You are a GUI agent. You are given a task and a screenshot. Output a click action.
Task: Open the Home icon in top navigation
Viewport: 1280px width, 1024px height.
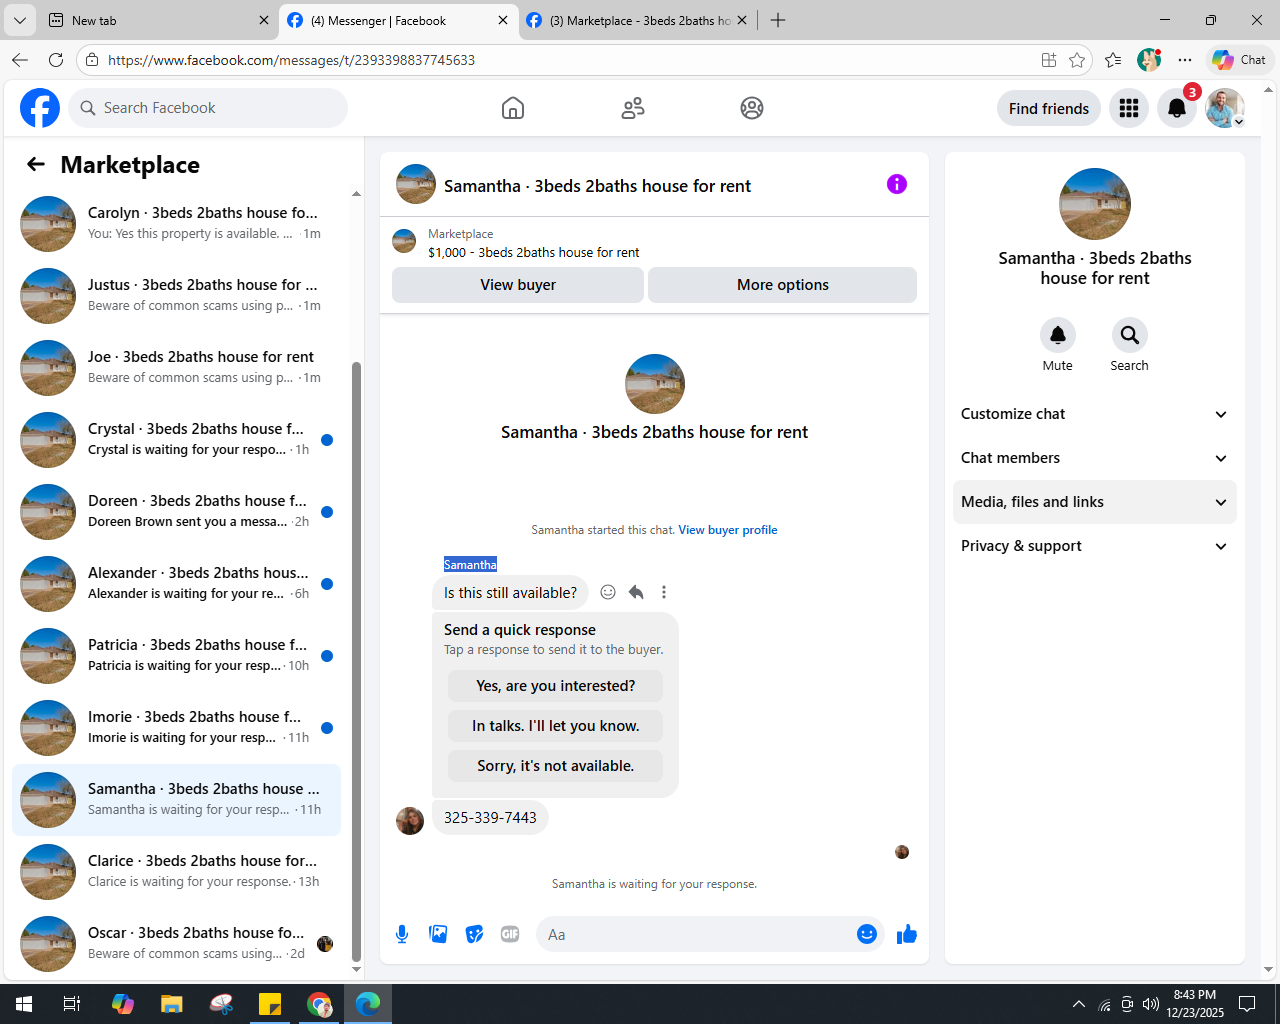(513, 108)
